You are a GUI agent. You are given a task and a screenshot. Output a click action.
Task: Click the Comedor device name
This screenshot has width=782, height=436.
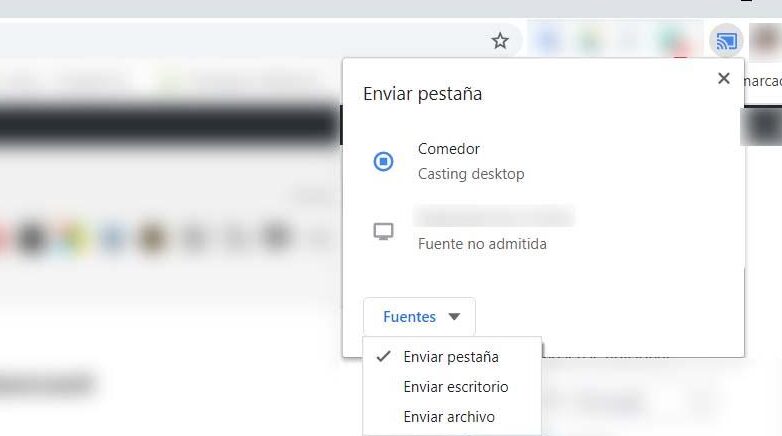448,149
